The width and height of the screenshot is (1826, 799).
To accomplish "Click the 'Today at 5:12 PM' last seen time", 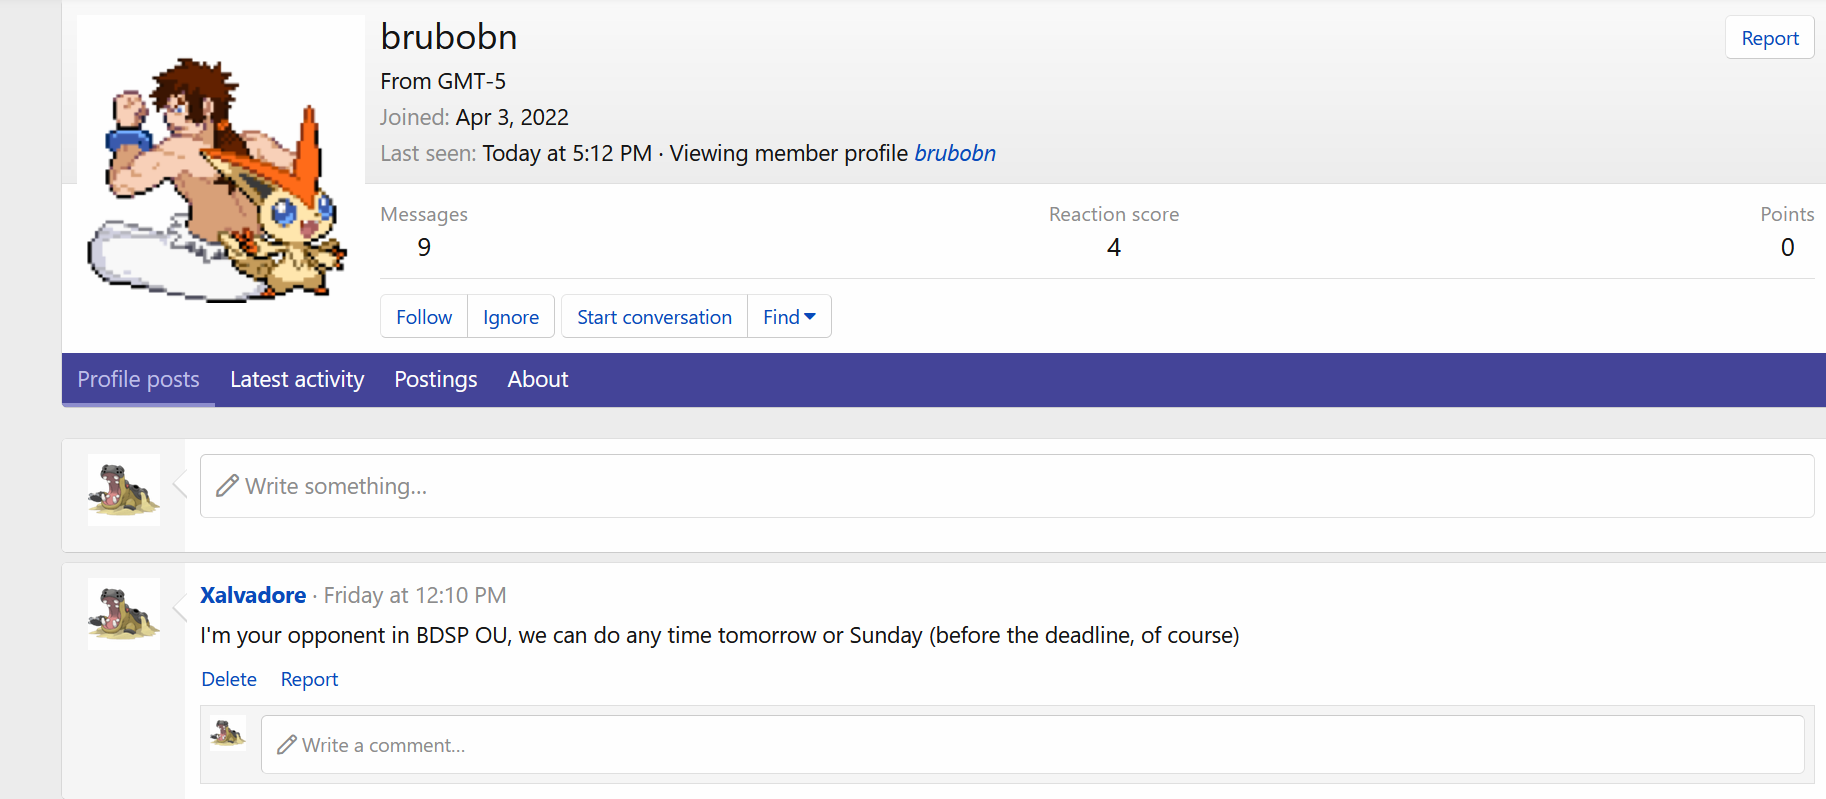I will 567,153.
